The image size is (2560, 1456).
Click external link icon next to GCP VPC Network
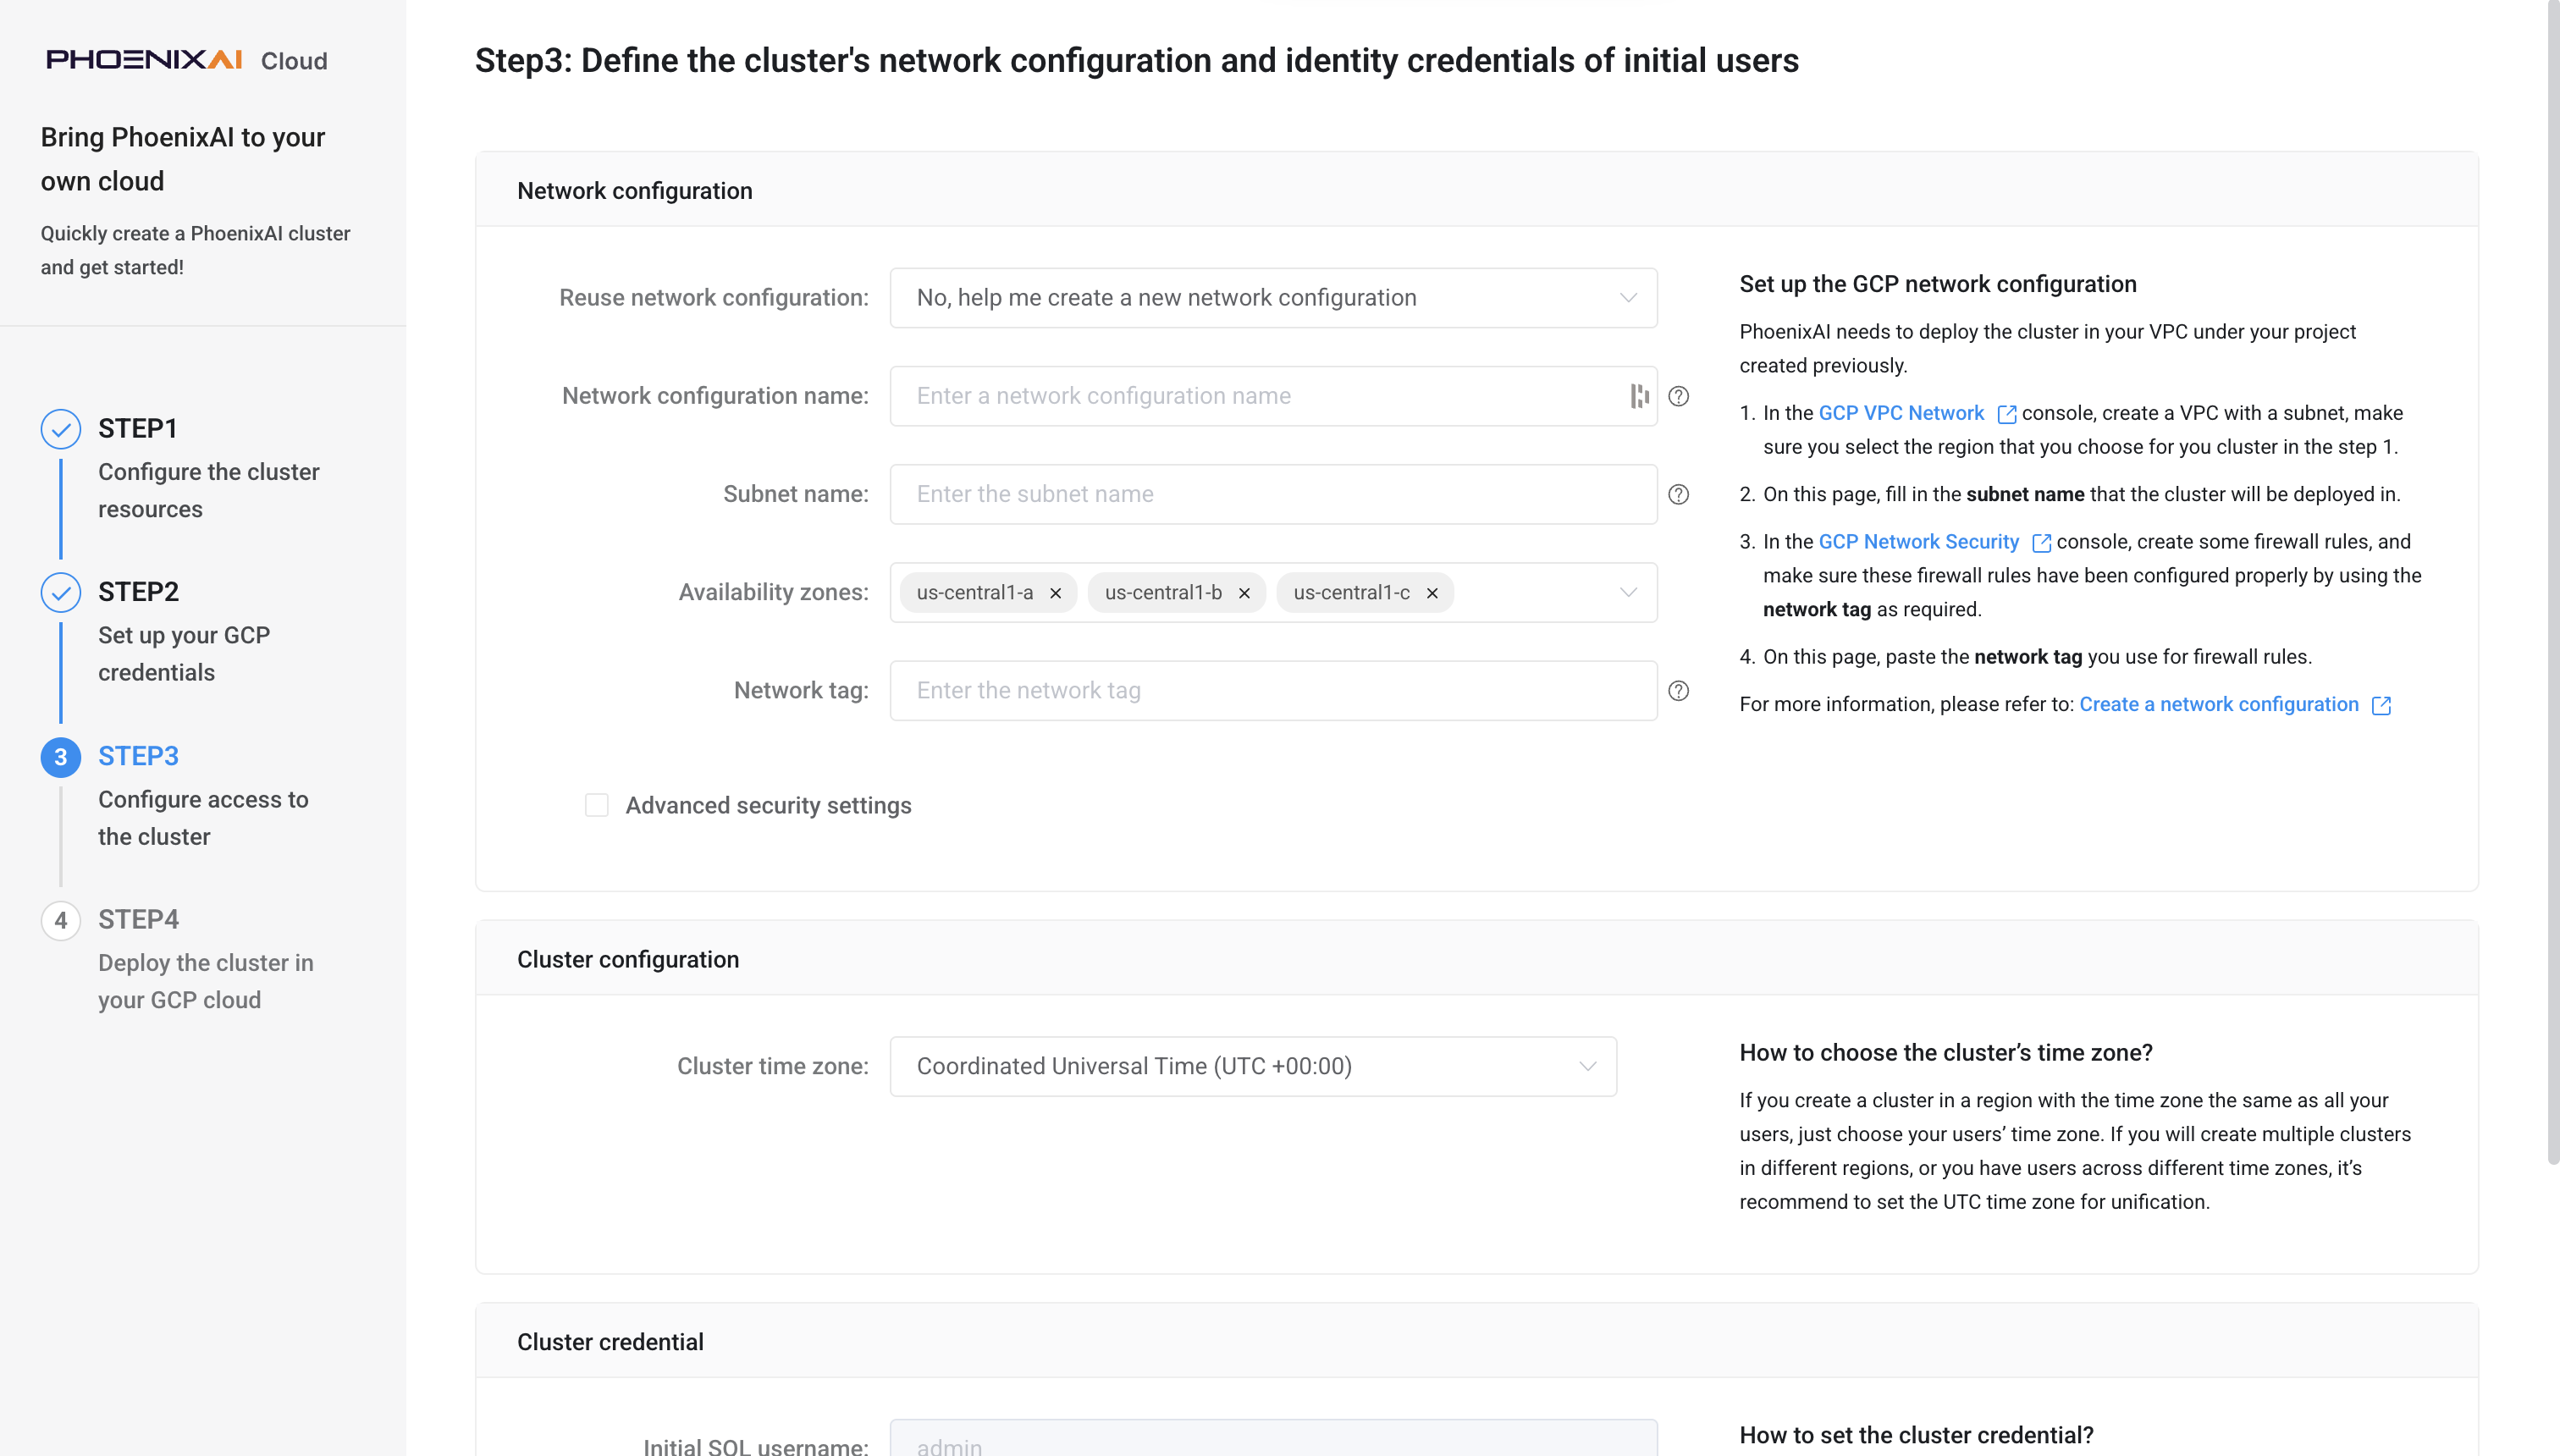click(x=2006, y=414)
